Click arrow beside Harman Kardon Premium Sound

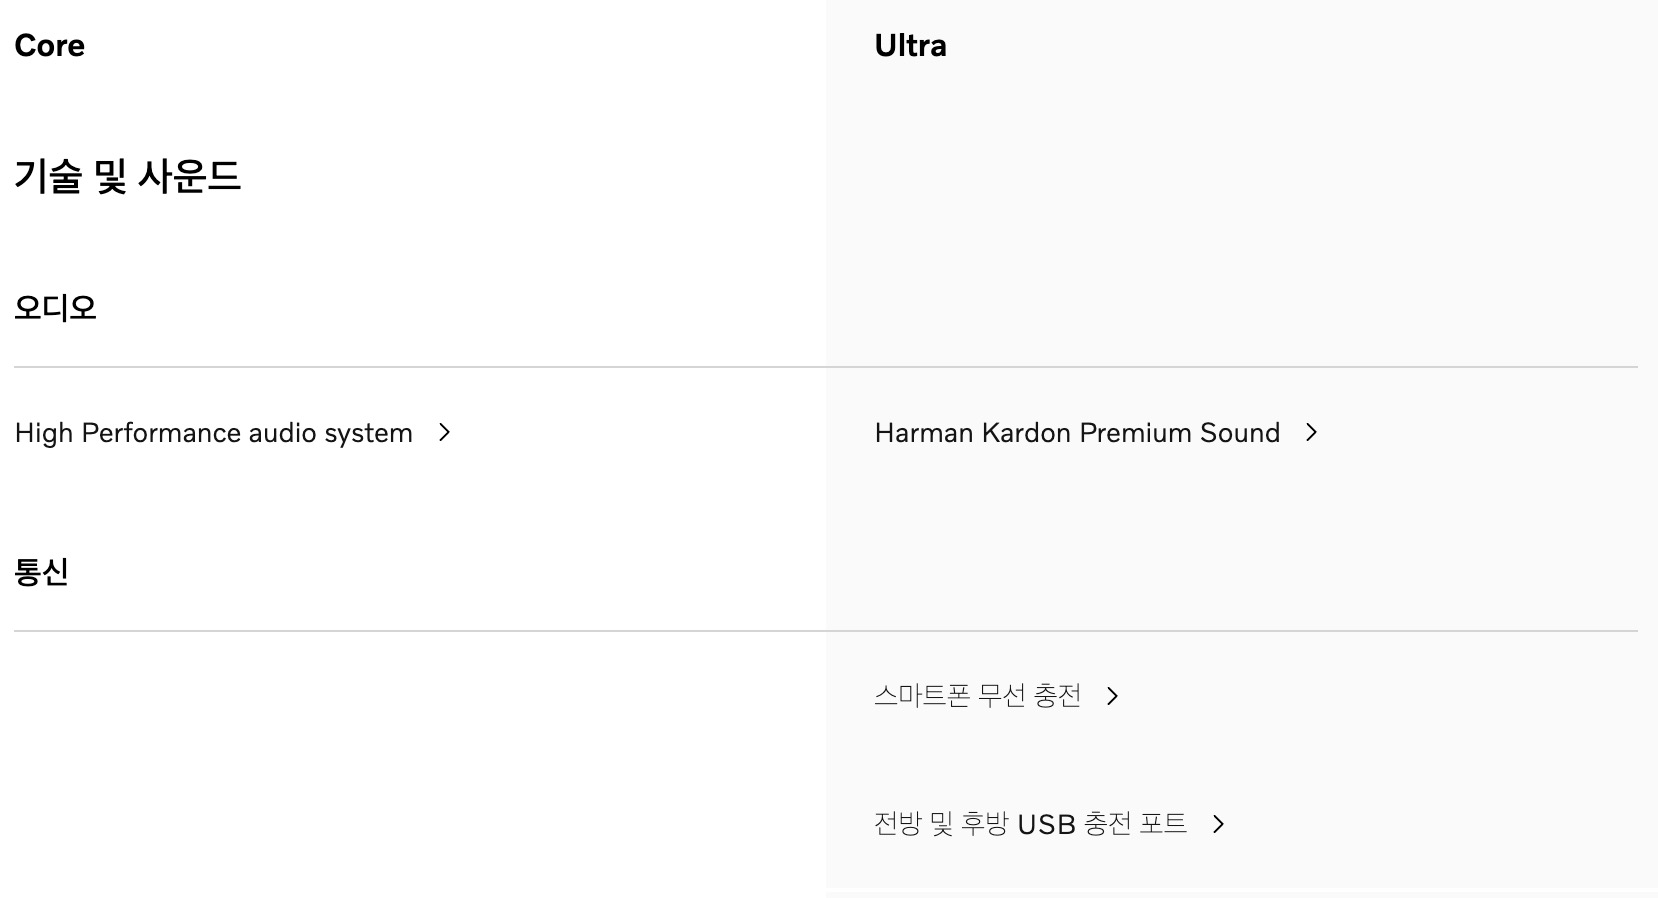[x=1311, y=432]
